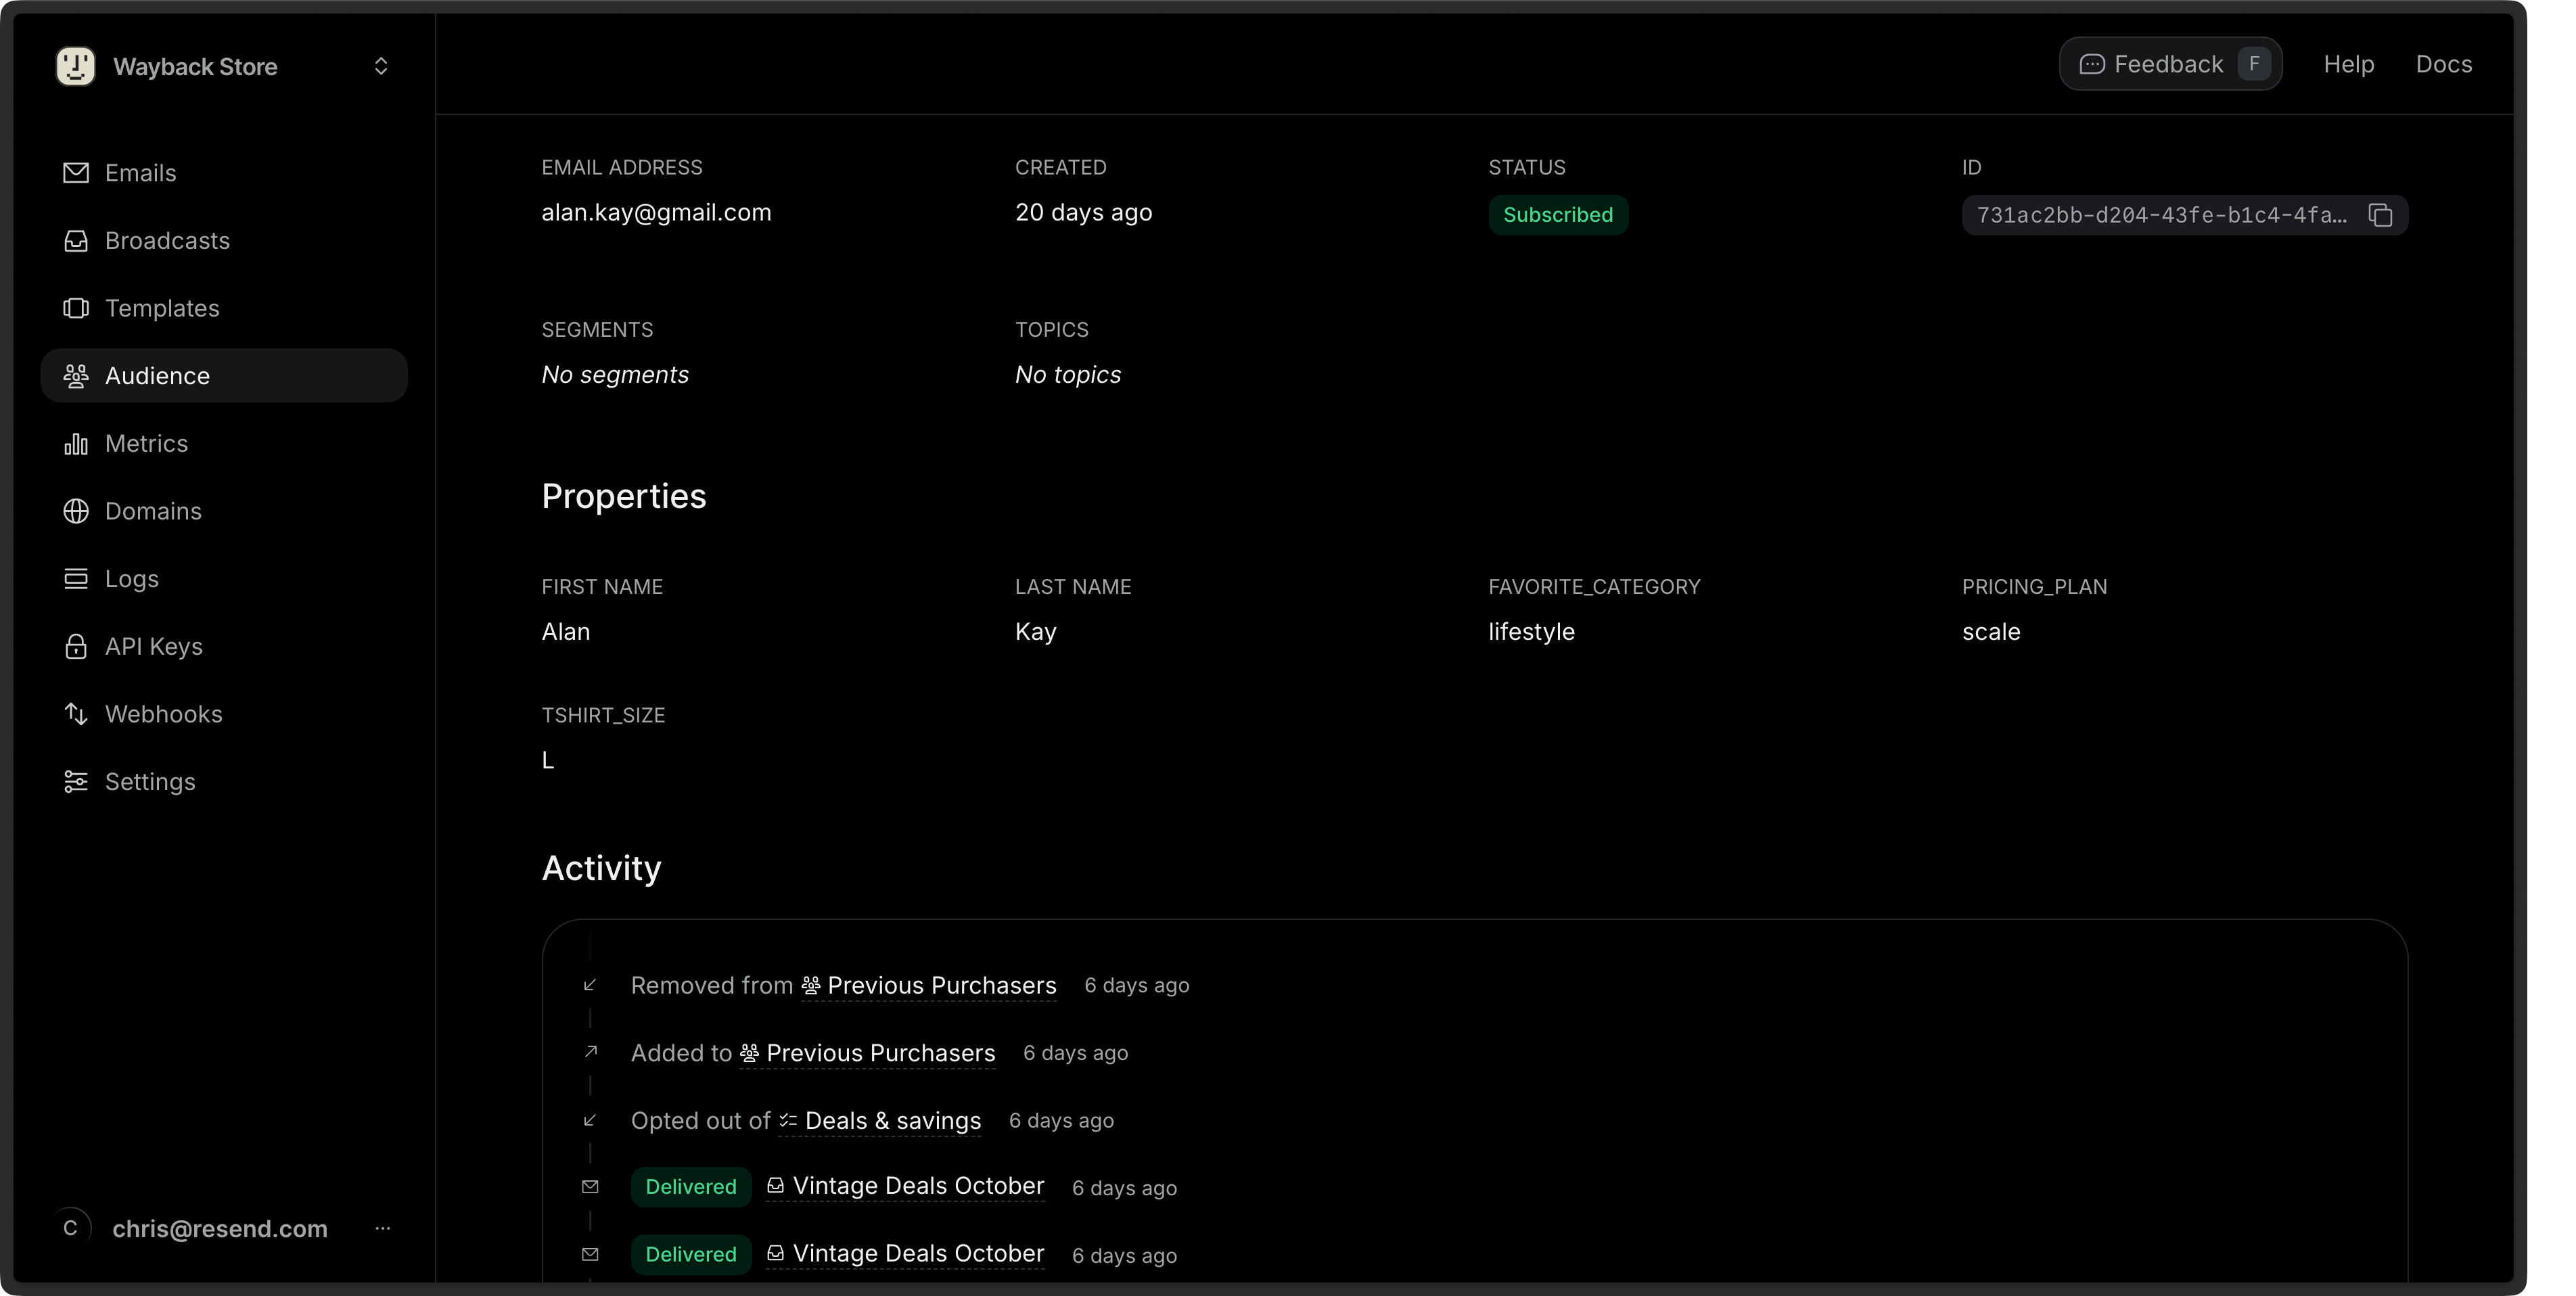The image size is (2576, 1296).
Task: Open Previous Purchasers in the Removed from entry
Action: 940,986
